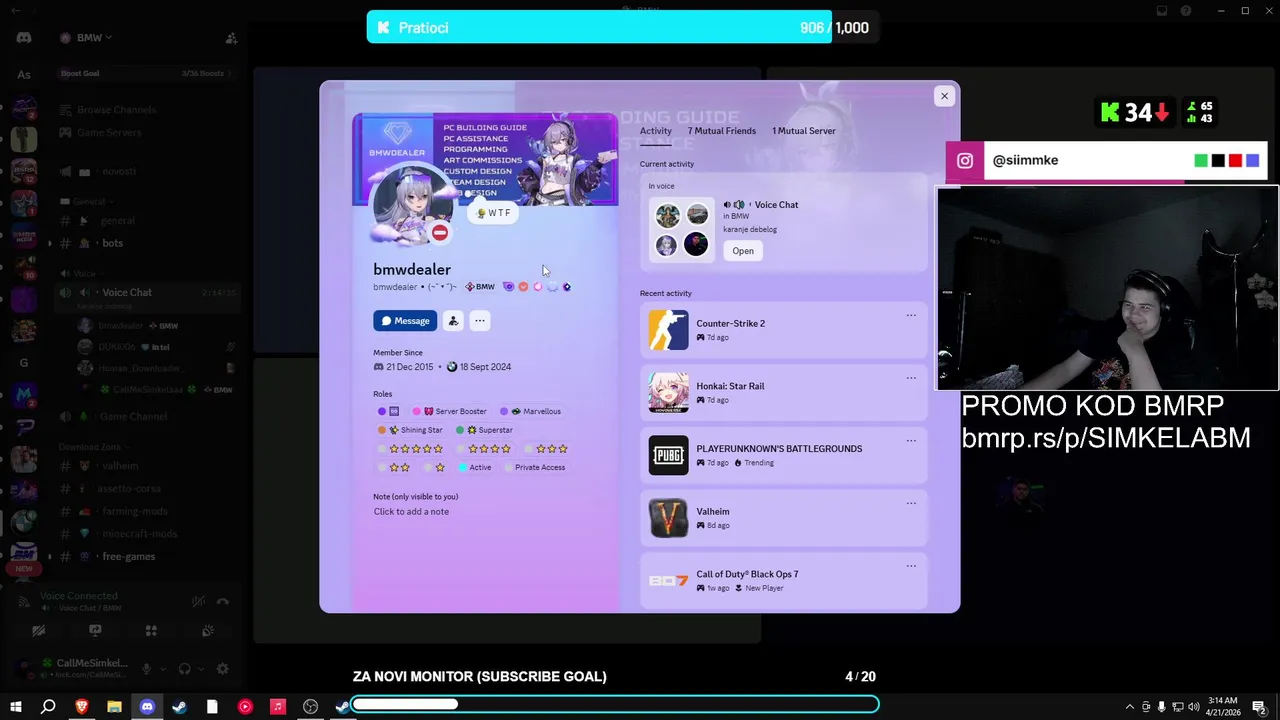Open the Boost Goal bar
This screenshot has height=720, width=1280.
(x=146, y=73)
